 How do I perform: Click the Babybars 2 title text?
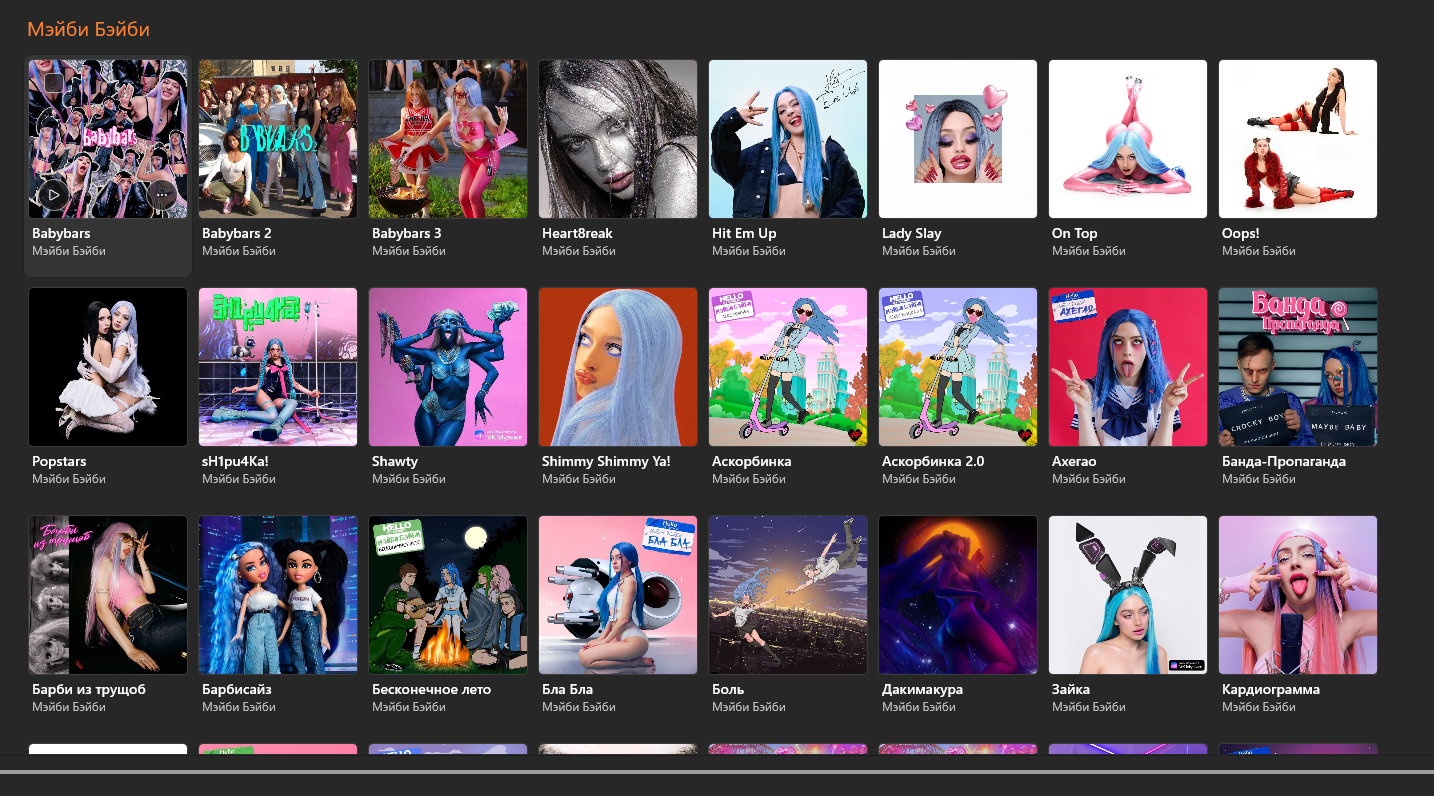tap(237, 233)
